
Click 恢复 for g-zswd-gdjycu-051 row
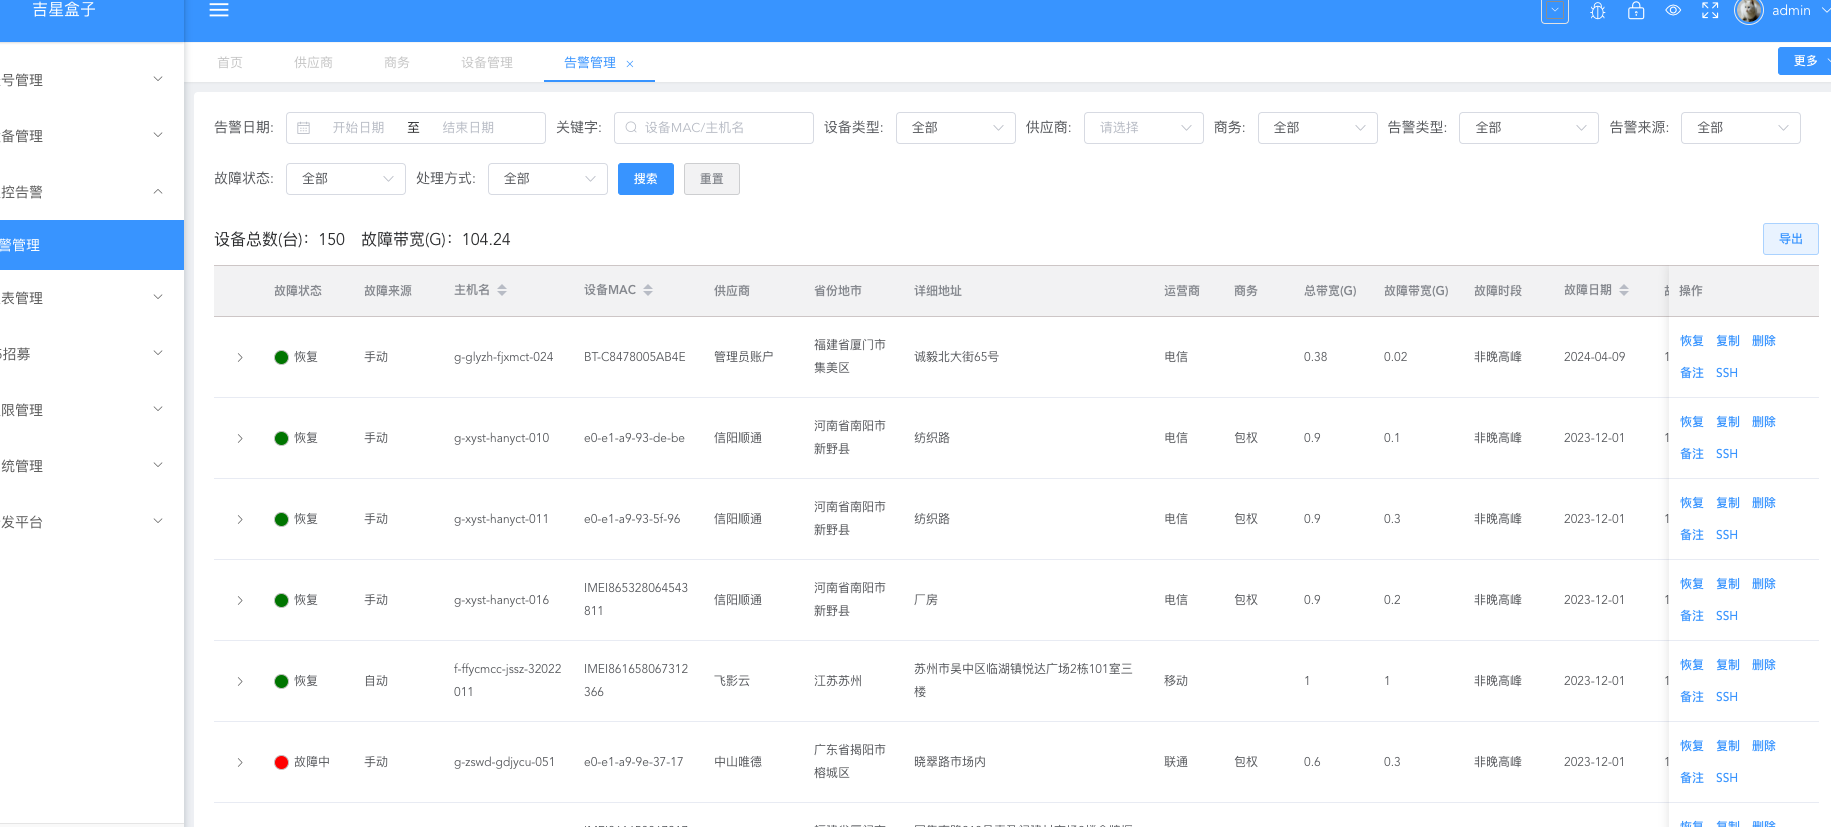1692,746
